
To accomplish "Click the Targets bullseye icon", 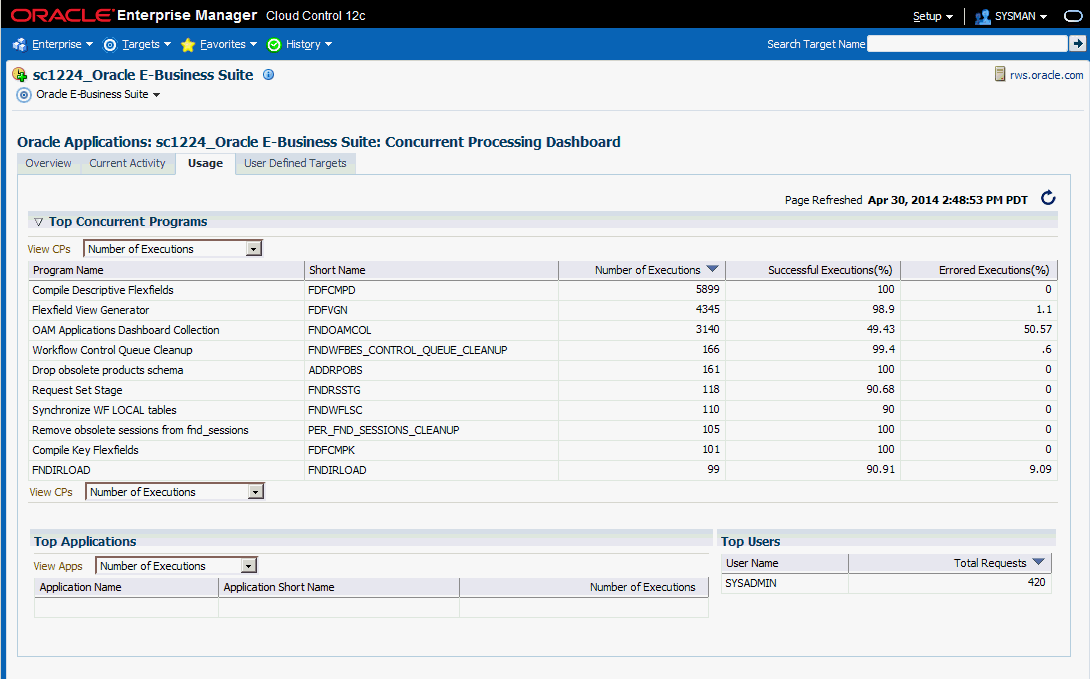I will pyautogui.click(x=110, y=44).
